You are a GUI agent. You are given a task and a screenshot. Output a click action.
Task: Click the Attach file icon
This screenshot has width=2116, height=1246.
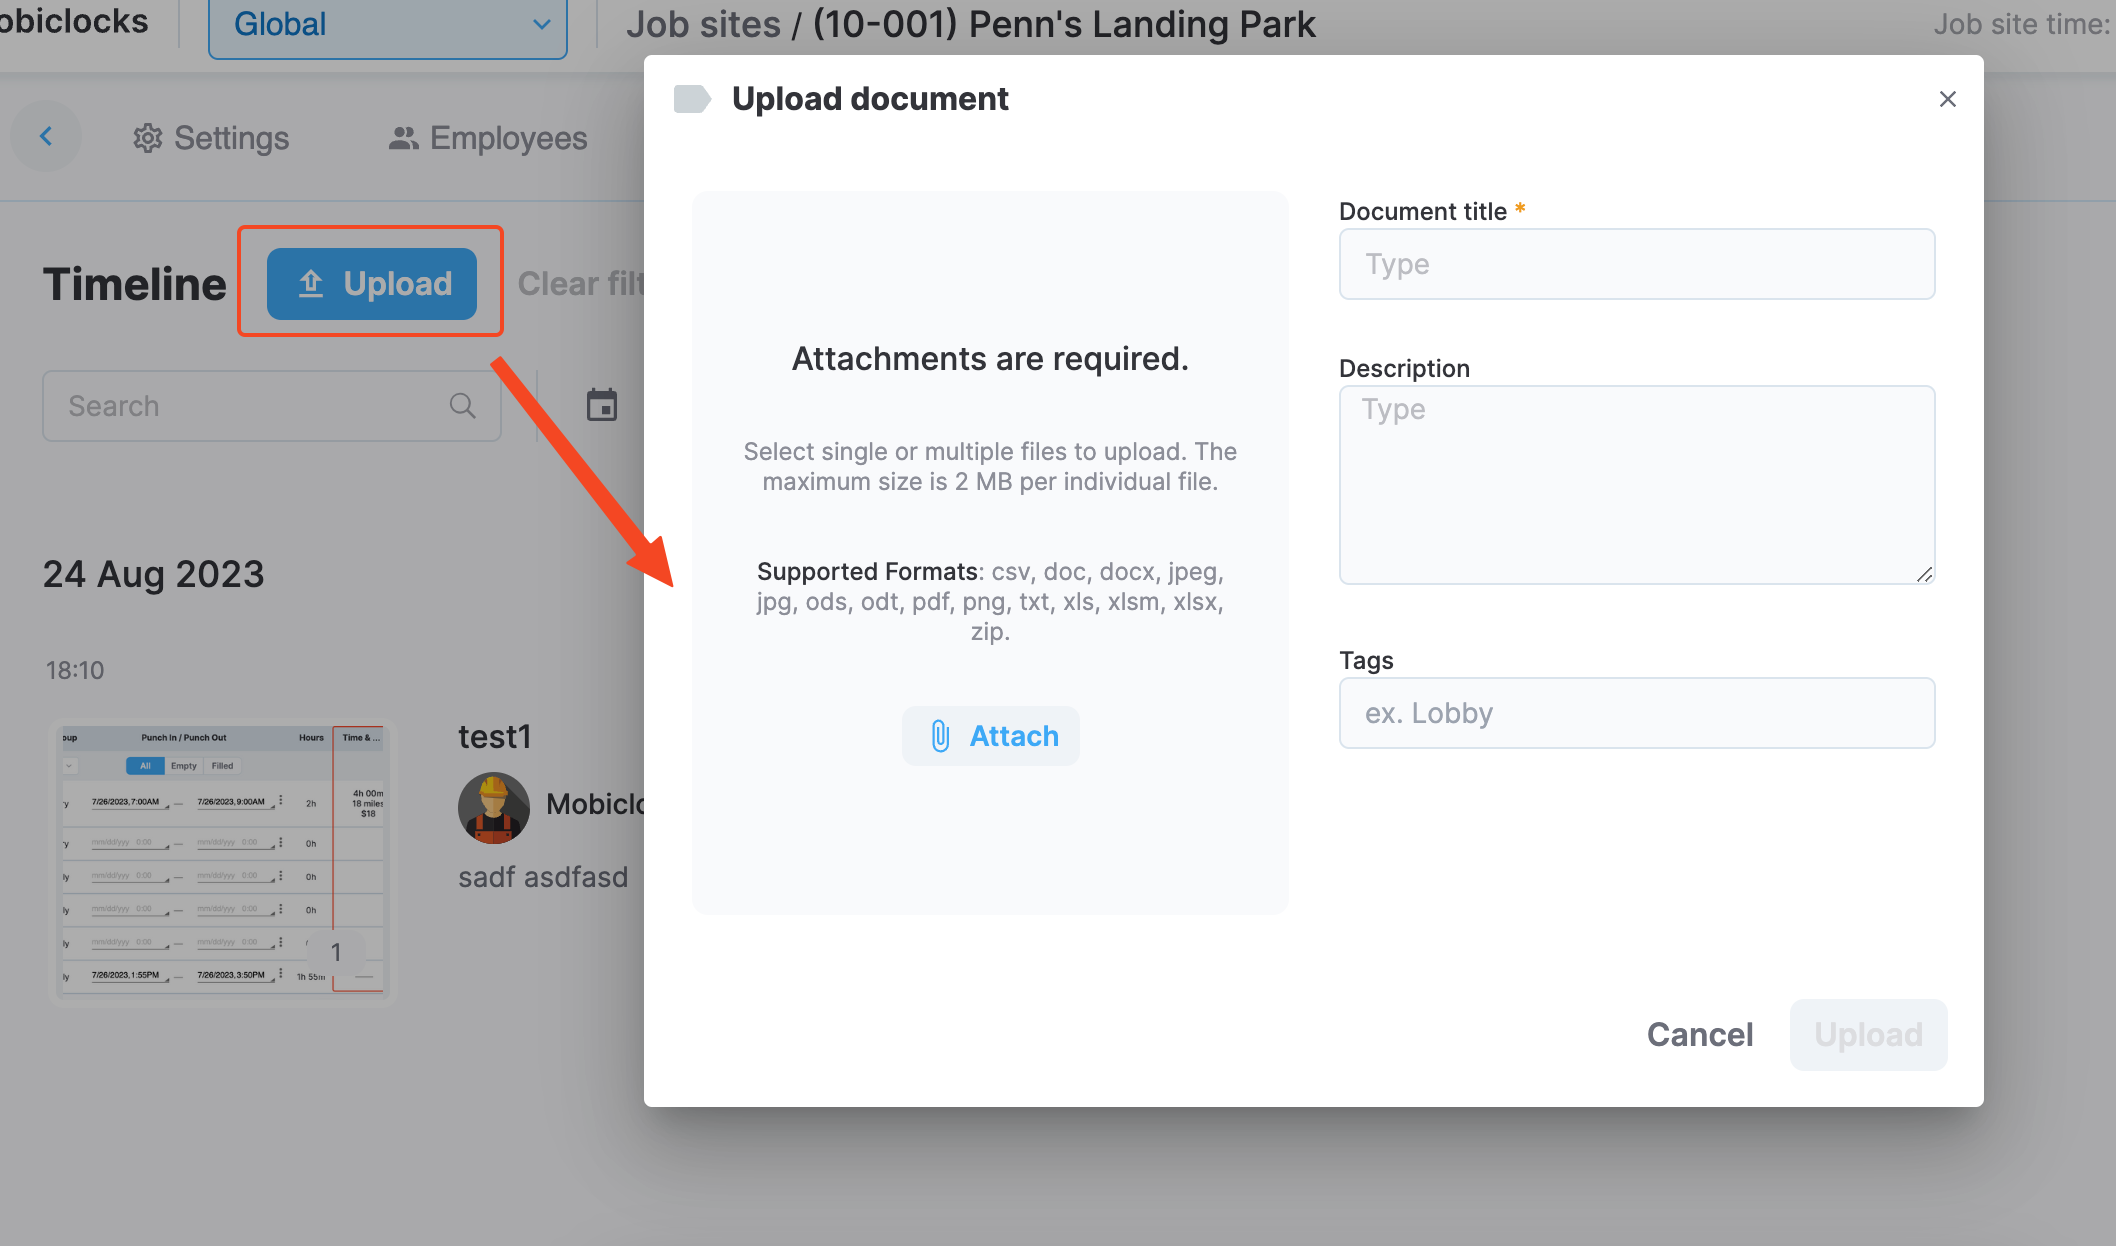pos(939,736)
